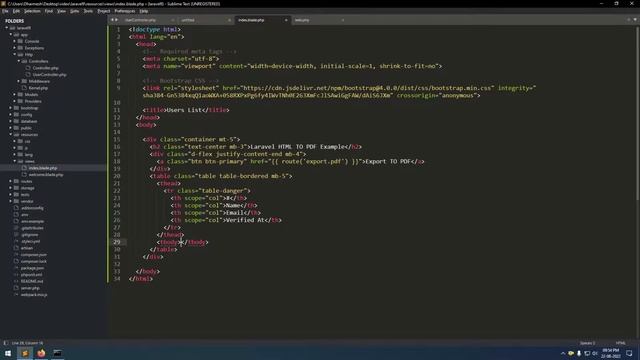This screenshot has width=640, height=360.
Task: Open the Goto menu
Action: tap(74, 11)
